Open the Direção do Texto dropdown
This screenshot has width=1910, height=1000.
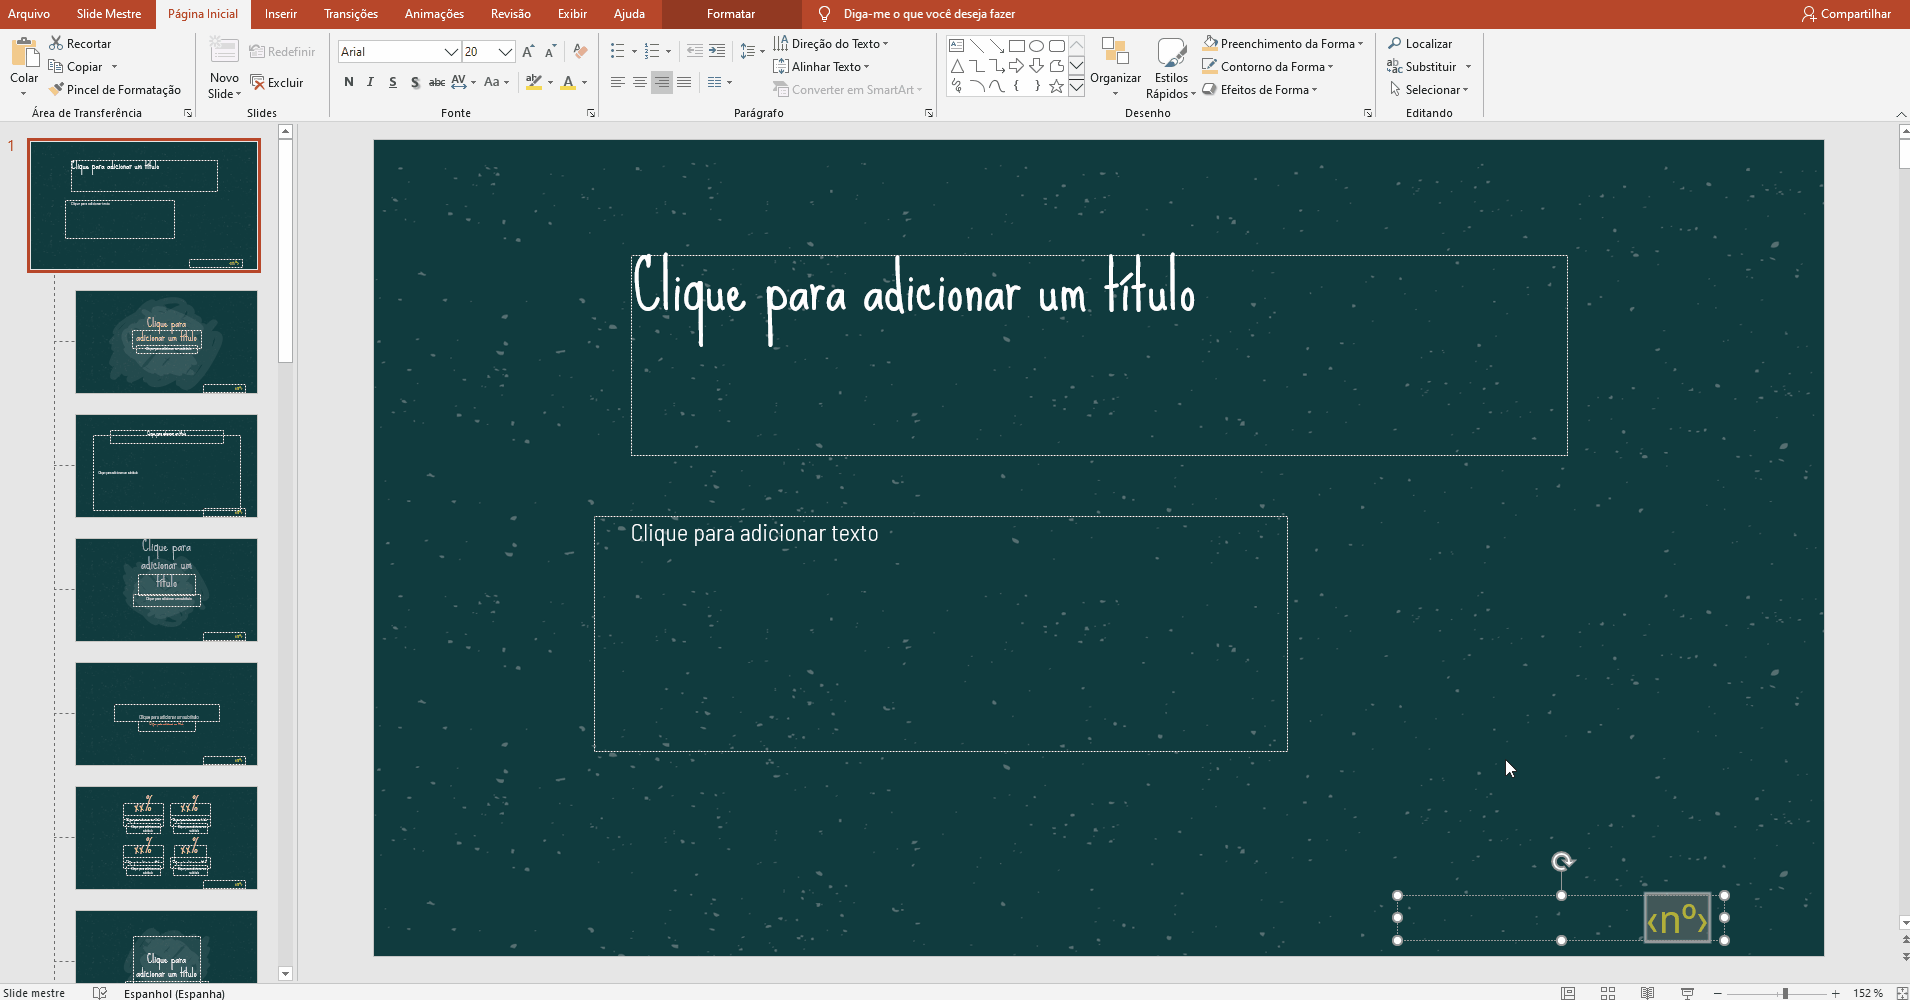831,43
